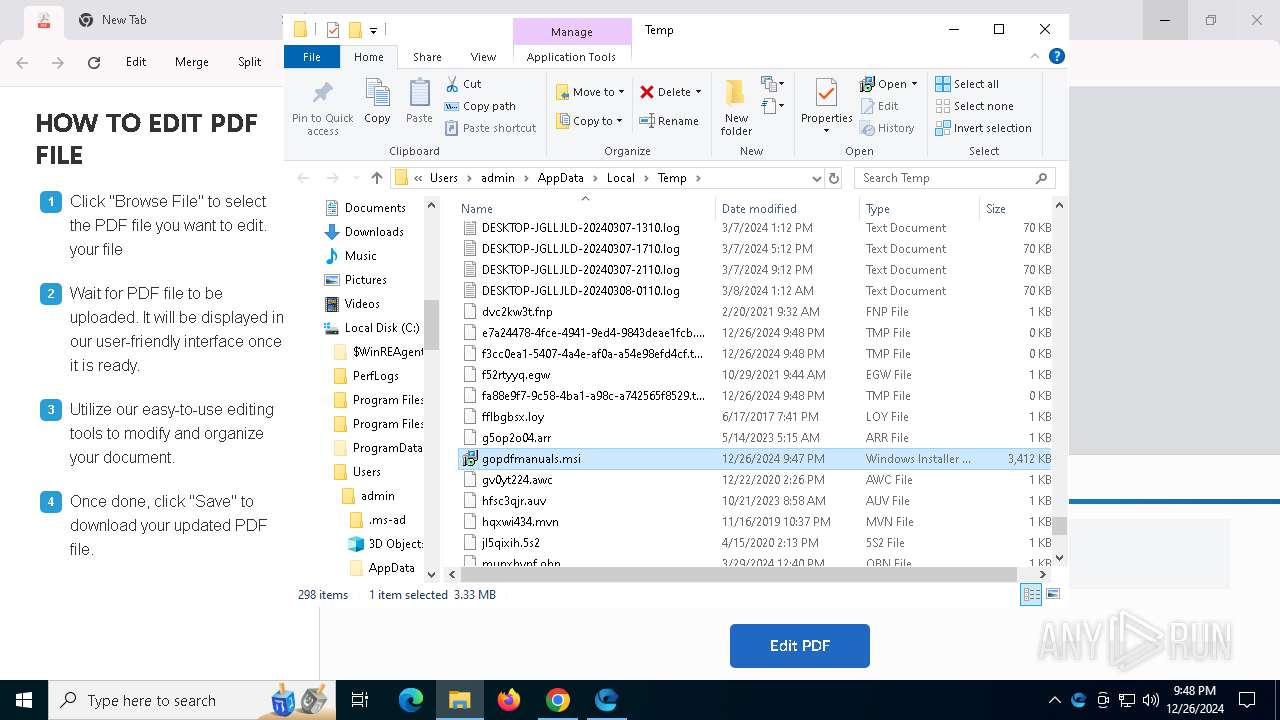This screenshot has height=720, width=1280.
Task: Click Copy path in Clipboard group
Action: tap(480, 106)
